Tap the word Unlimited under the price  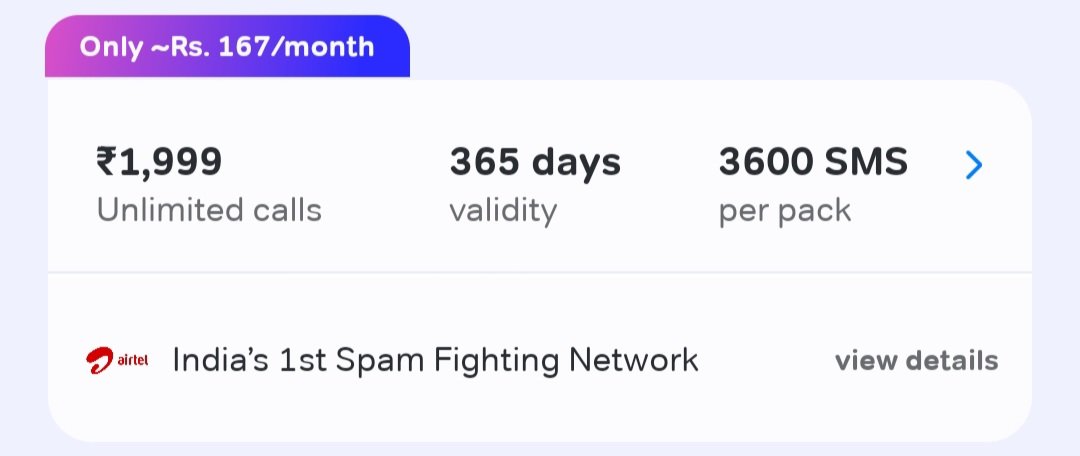coord(170,211)
